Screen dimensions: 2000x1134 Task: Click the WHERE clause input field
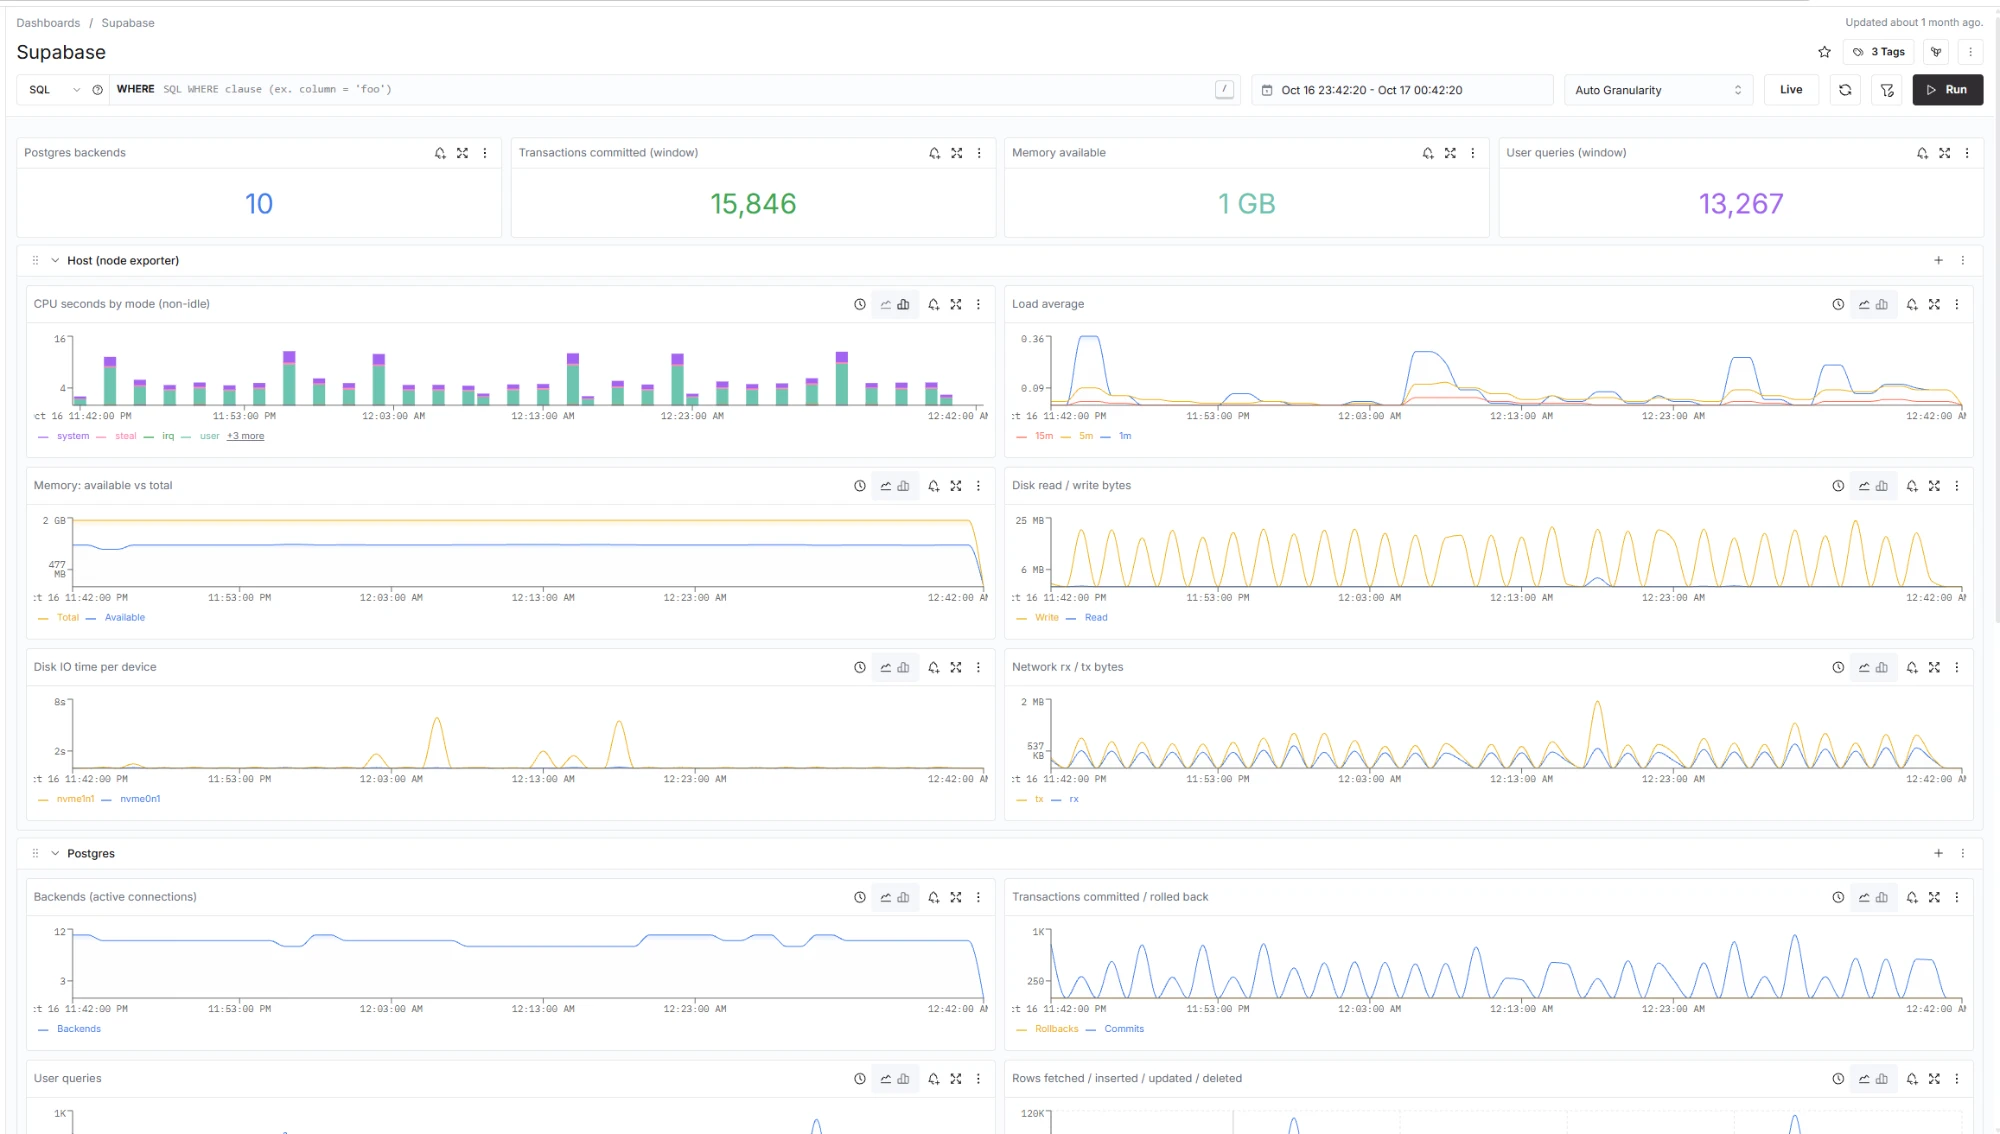tap(660, 90)
